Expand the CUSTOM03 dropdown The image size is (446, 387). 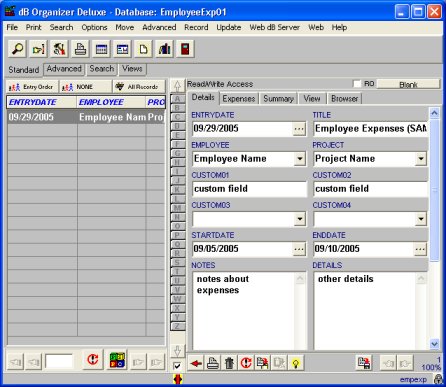300,219
